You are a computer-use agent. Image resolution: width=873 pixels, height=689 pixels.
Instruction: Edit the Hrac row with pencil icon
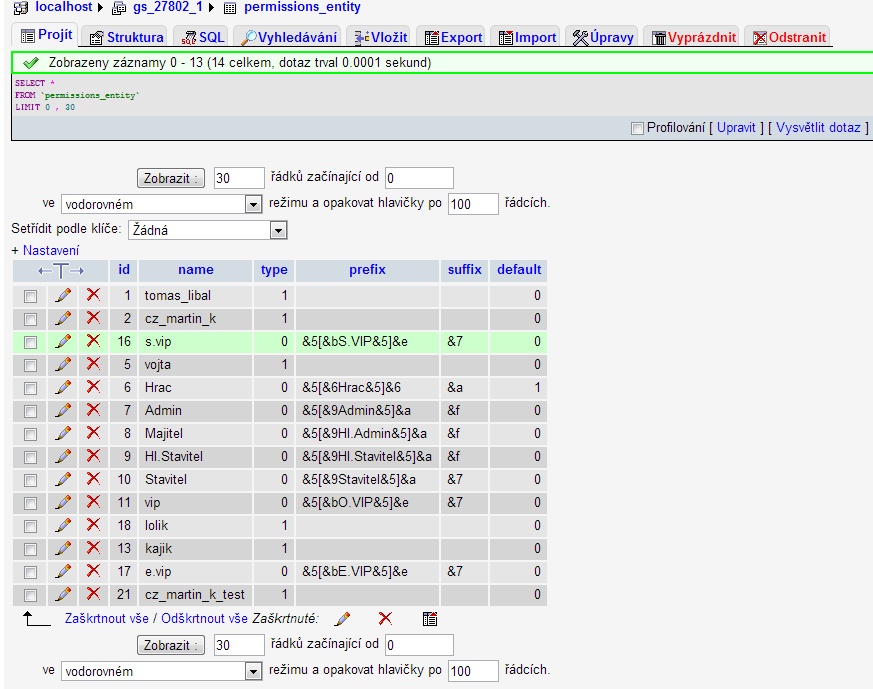pos(63,387)
